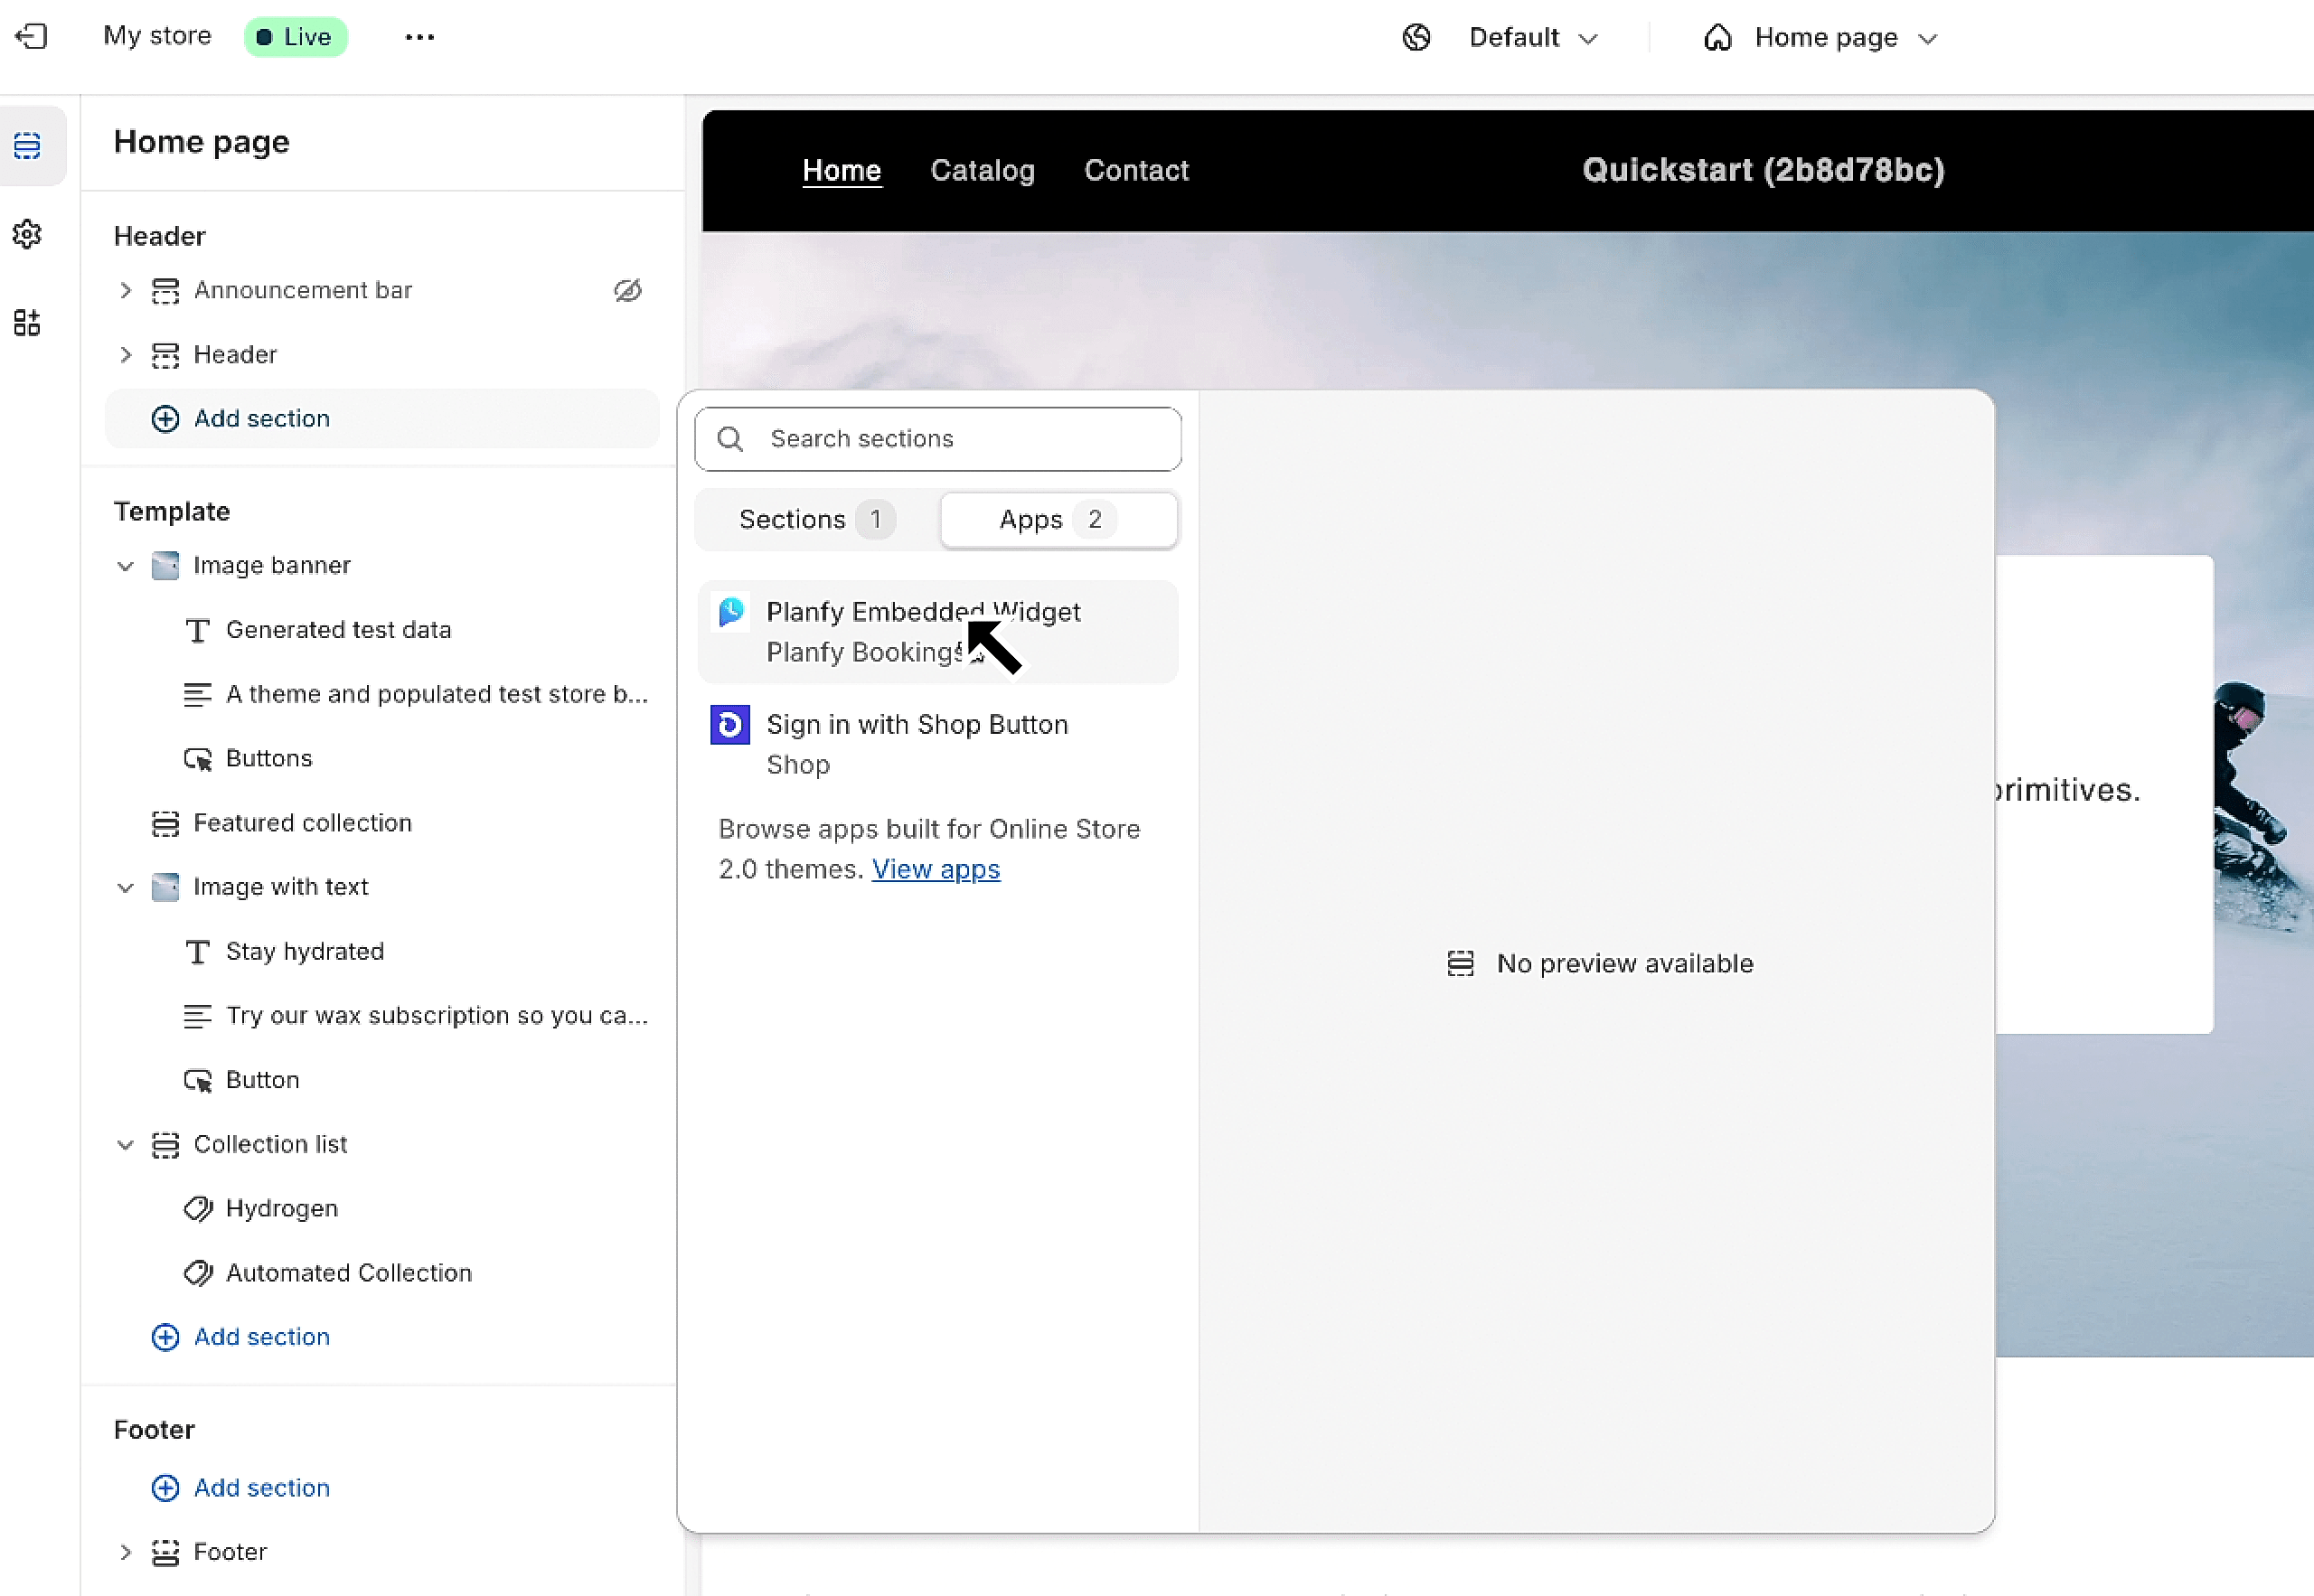Click the Sign in with Shop icon
This screenshot has width=2314, height=1596.
(x=730, y=725)
